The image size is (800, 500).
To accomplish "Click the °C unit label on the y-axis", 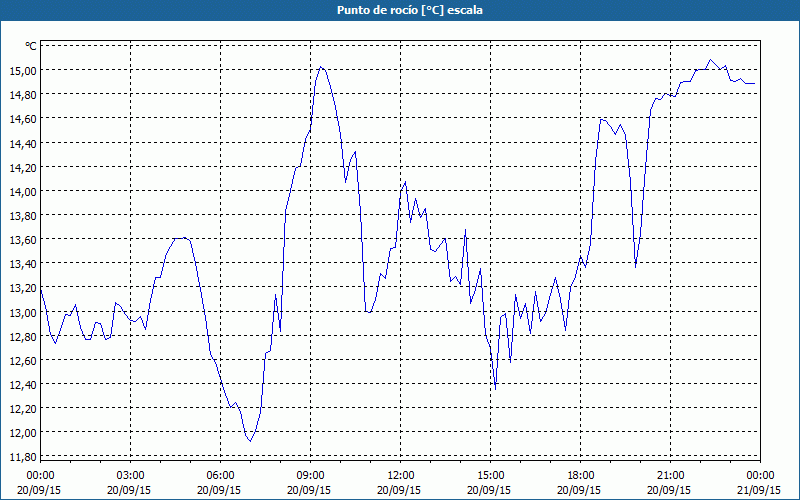I will (x=31, y=46).
